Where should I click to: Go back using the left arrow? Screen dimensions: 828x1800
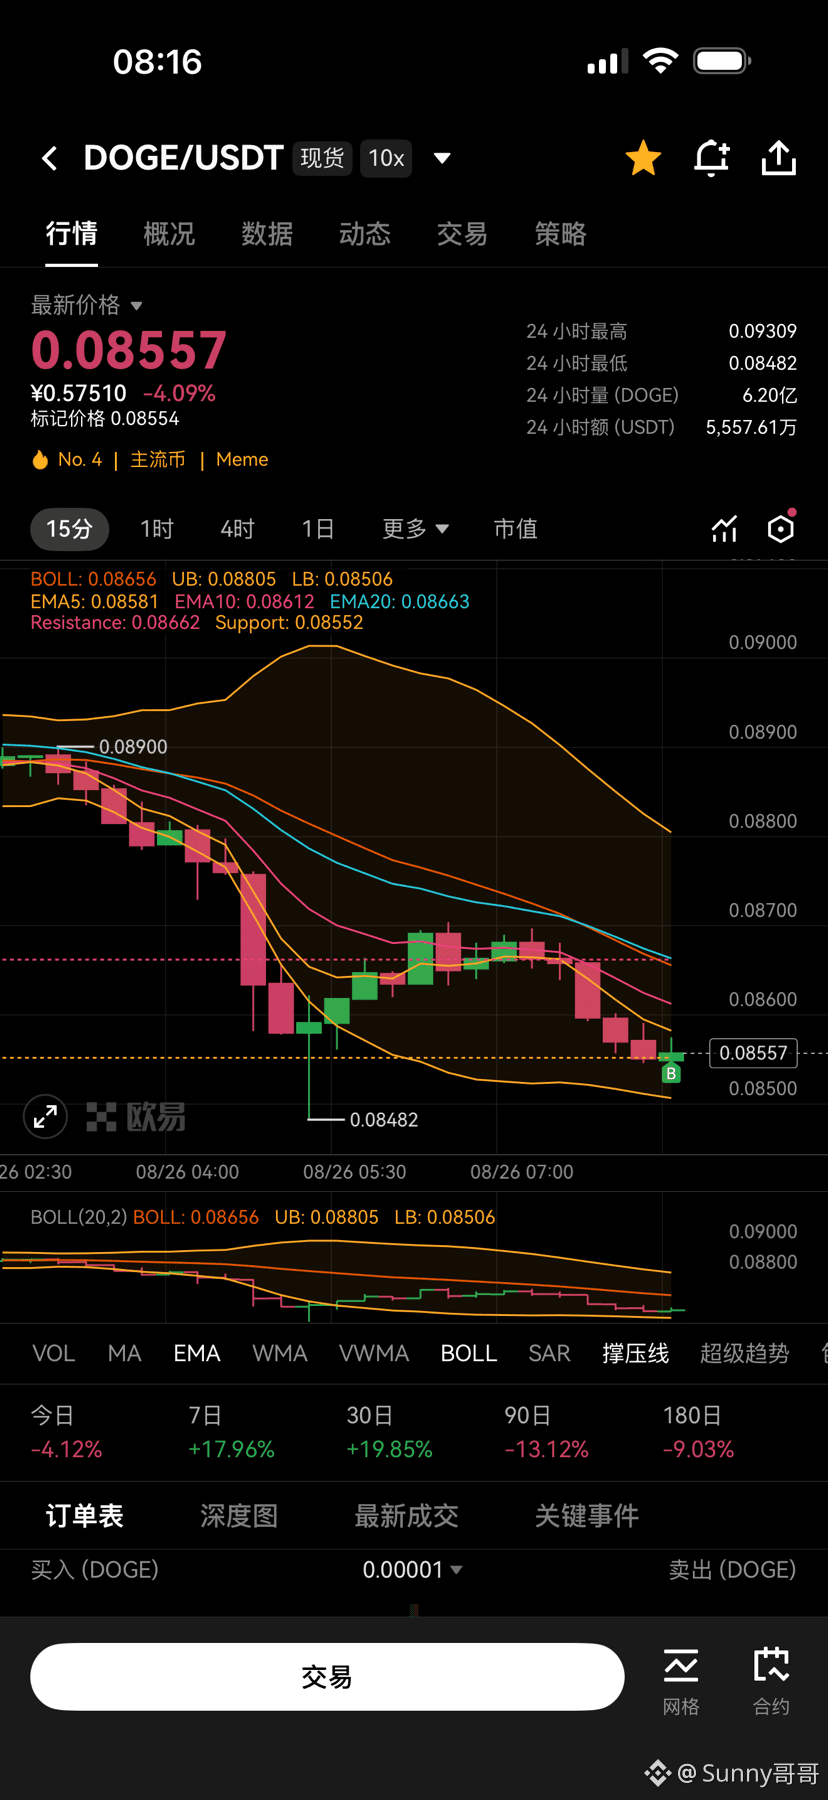click(49, 158)
